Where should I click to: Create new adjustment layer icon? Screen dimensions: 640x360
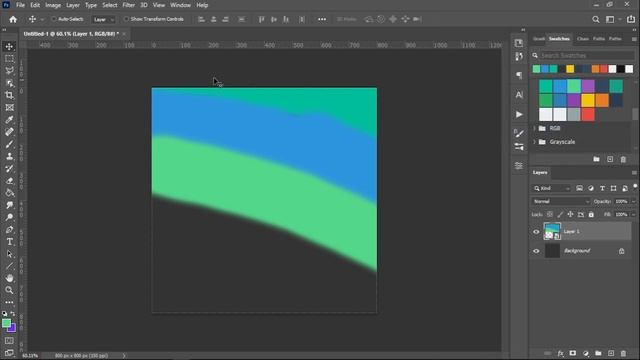586,353
